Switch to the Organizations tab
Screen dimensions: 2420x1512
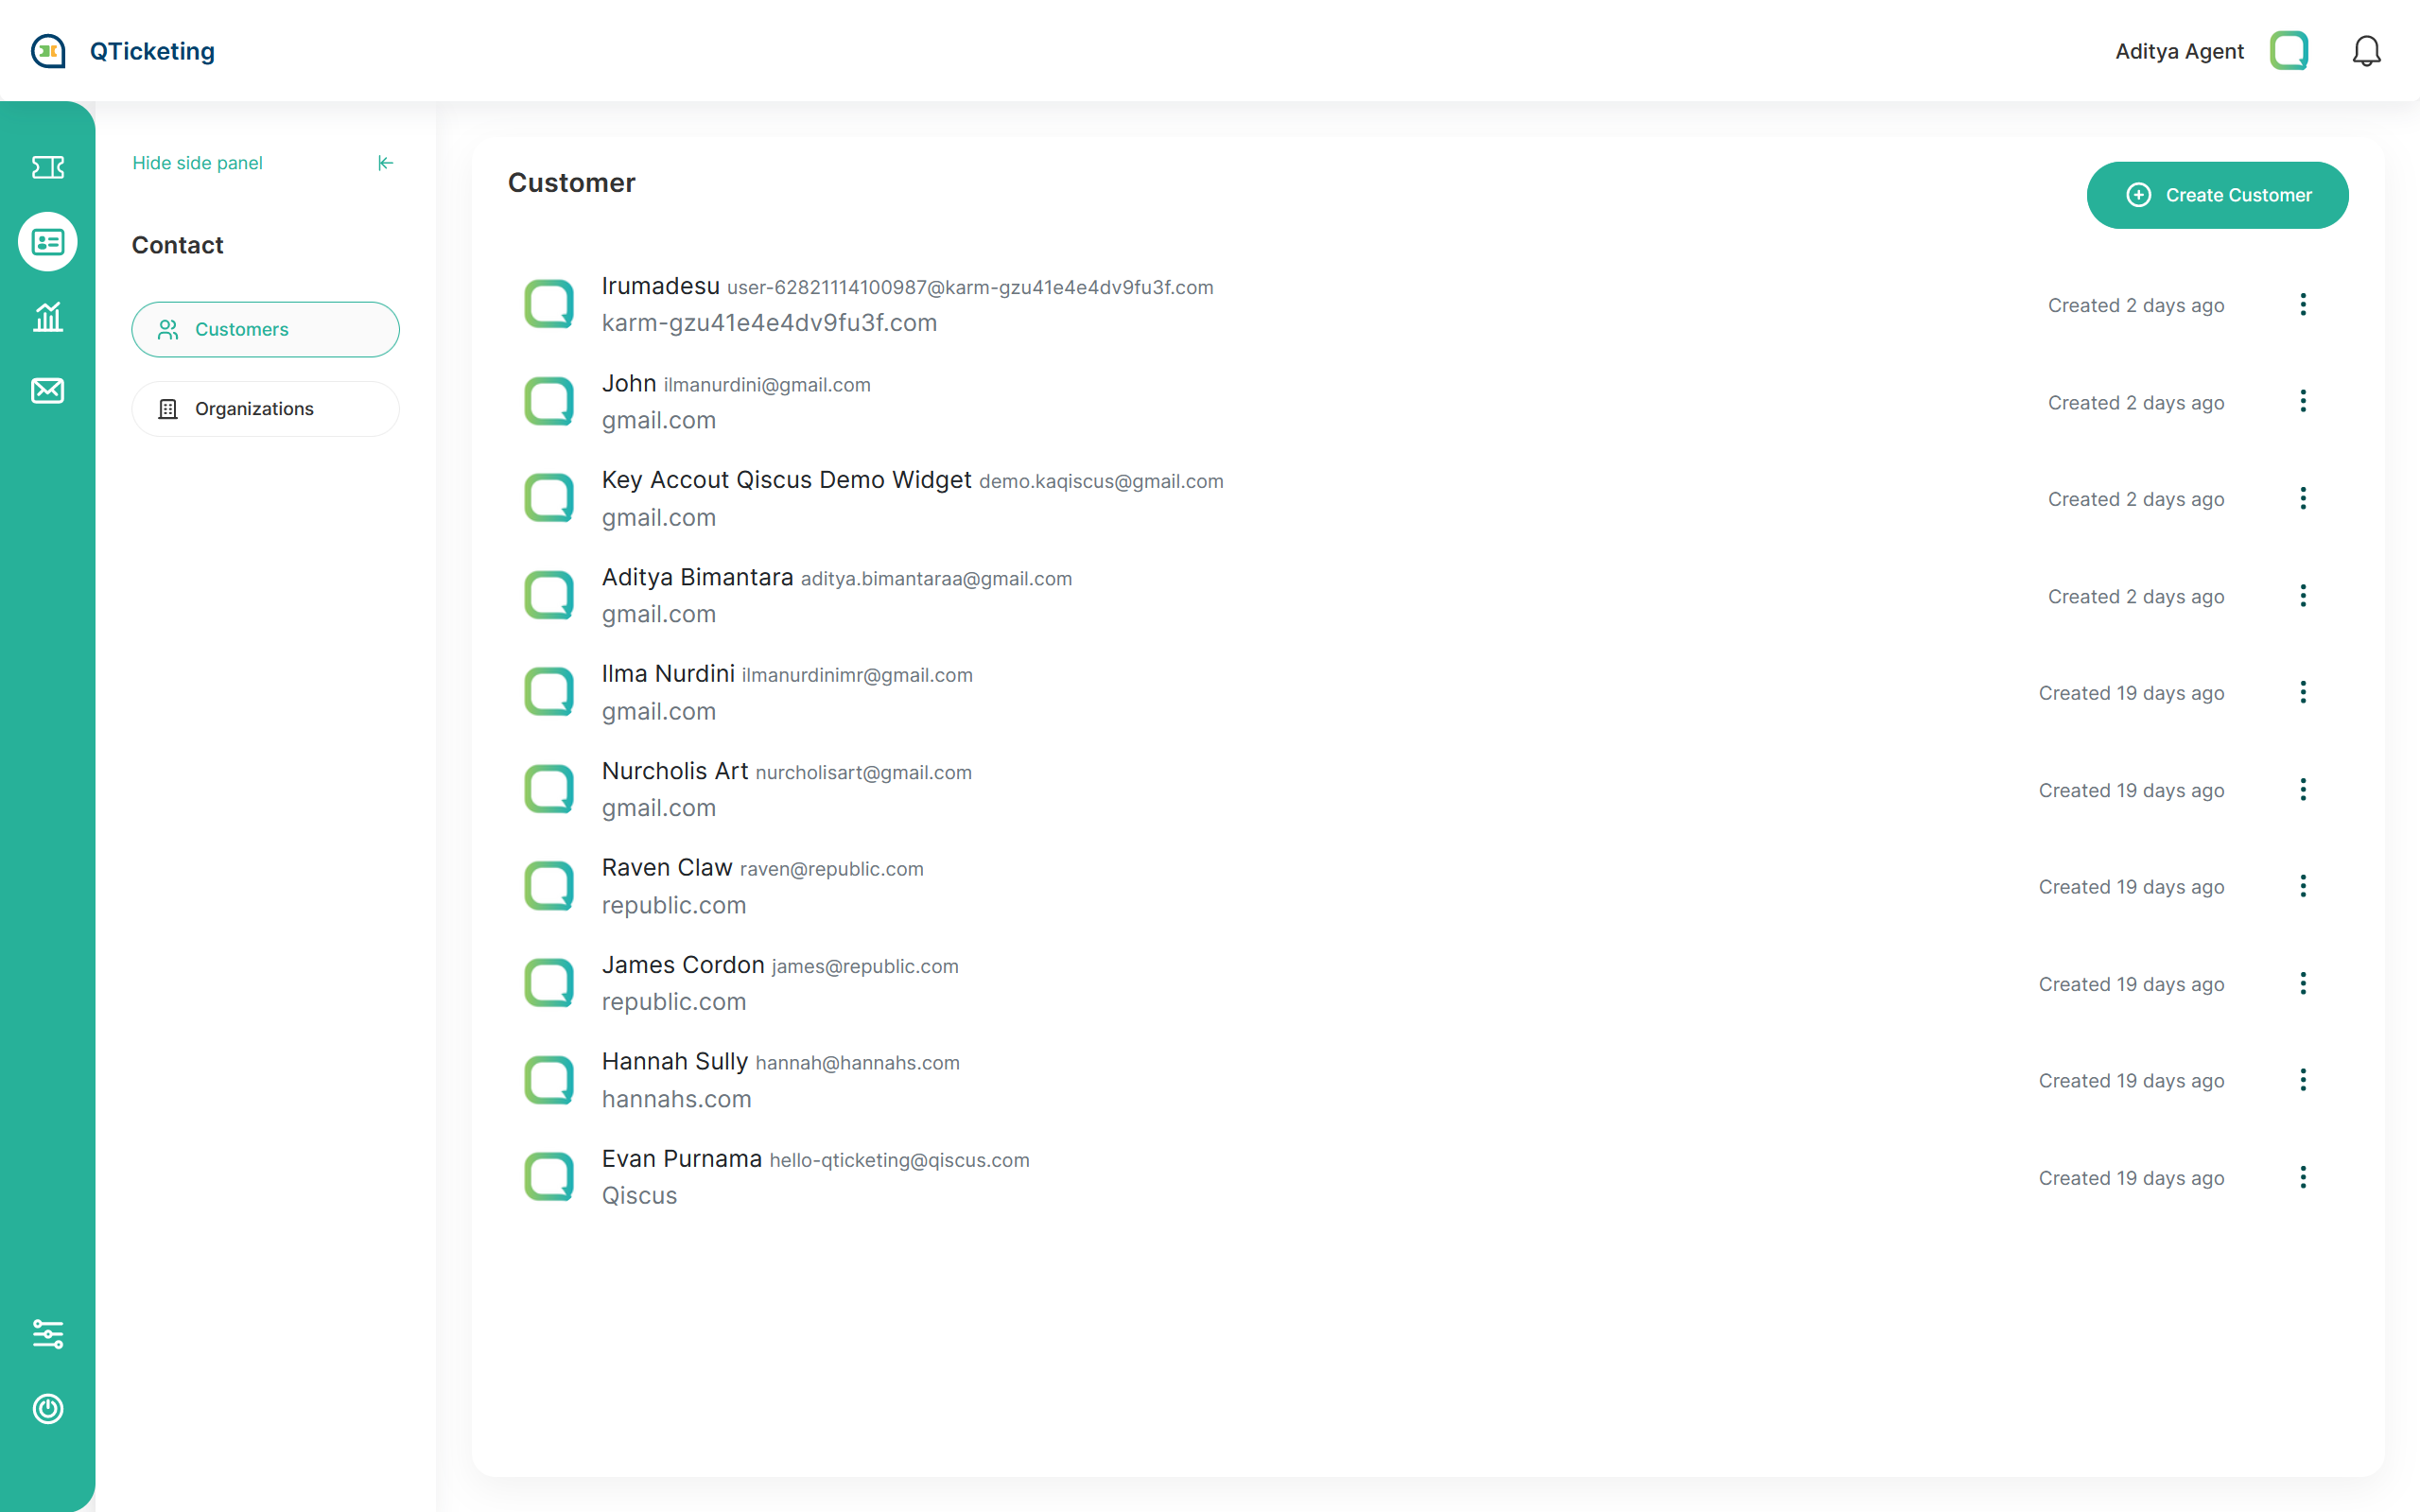[265, 409]
